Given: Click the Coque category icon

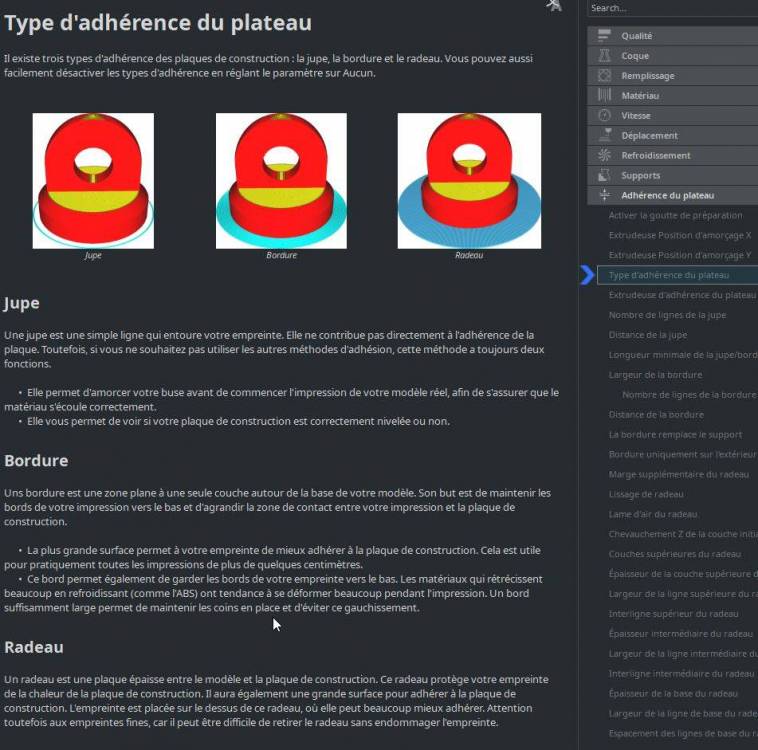Looking at the screenshot, I should pyautogui.click(x=604, y=56).
